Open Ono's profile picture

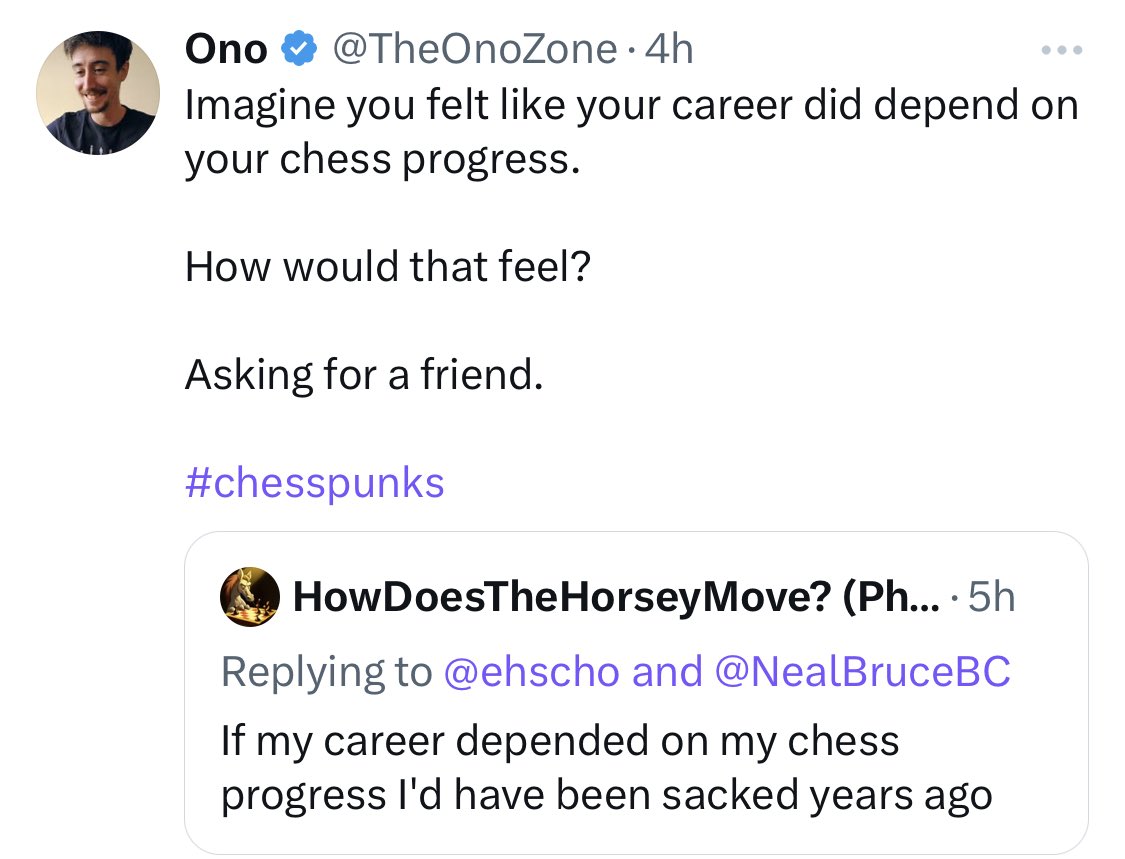click(98, 92)
